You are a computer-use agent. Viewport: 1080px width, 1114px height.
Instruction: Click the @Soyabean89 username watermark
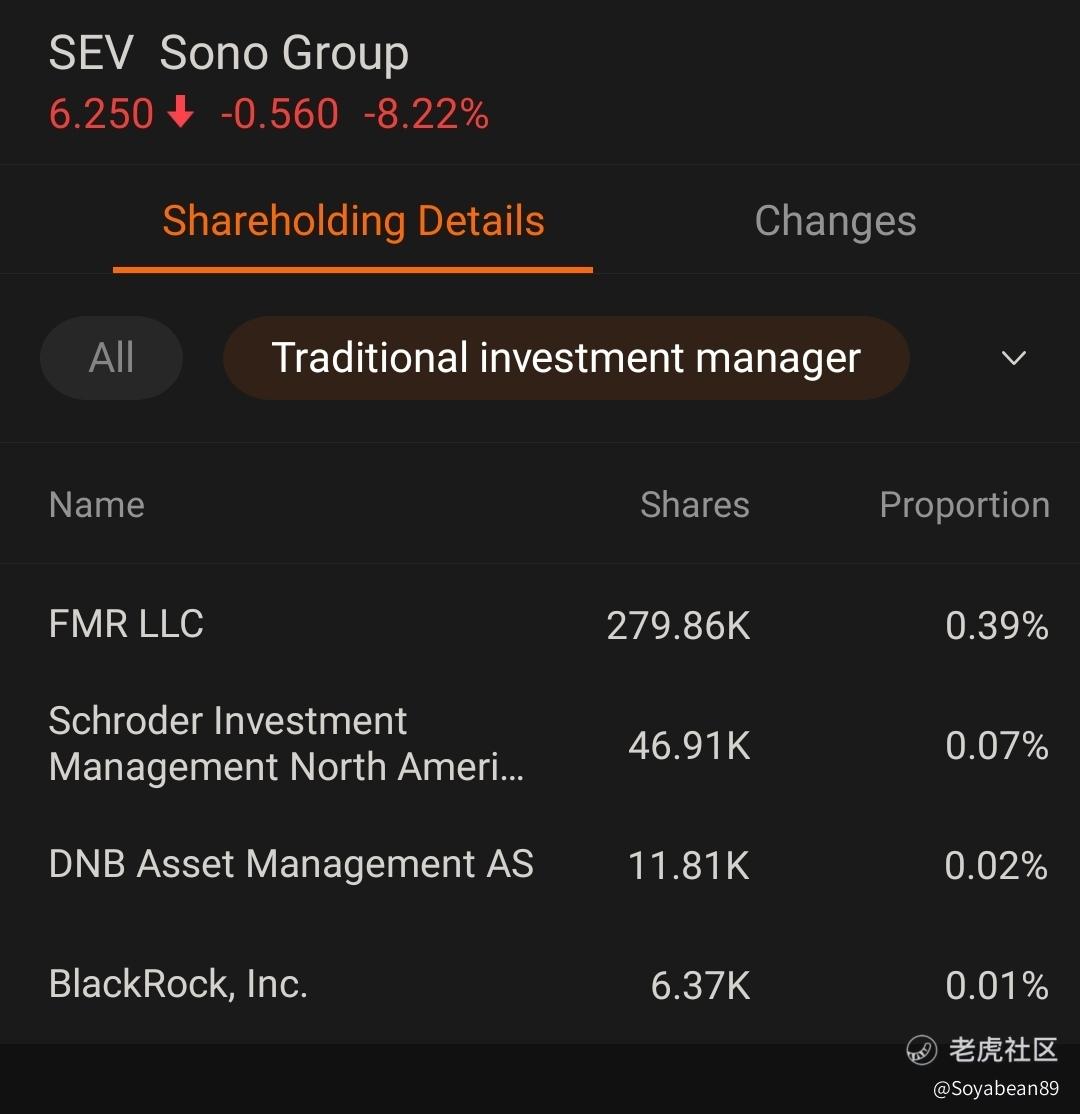coord(995,1088)
